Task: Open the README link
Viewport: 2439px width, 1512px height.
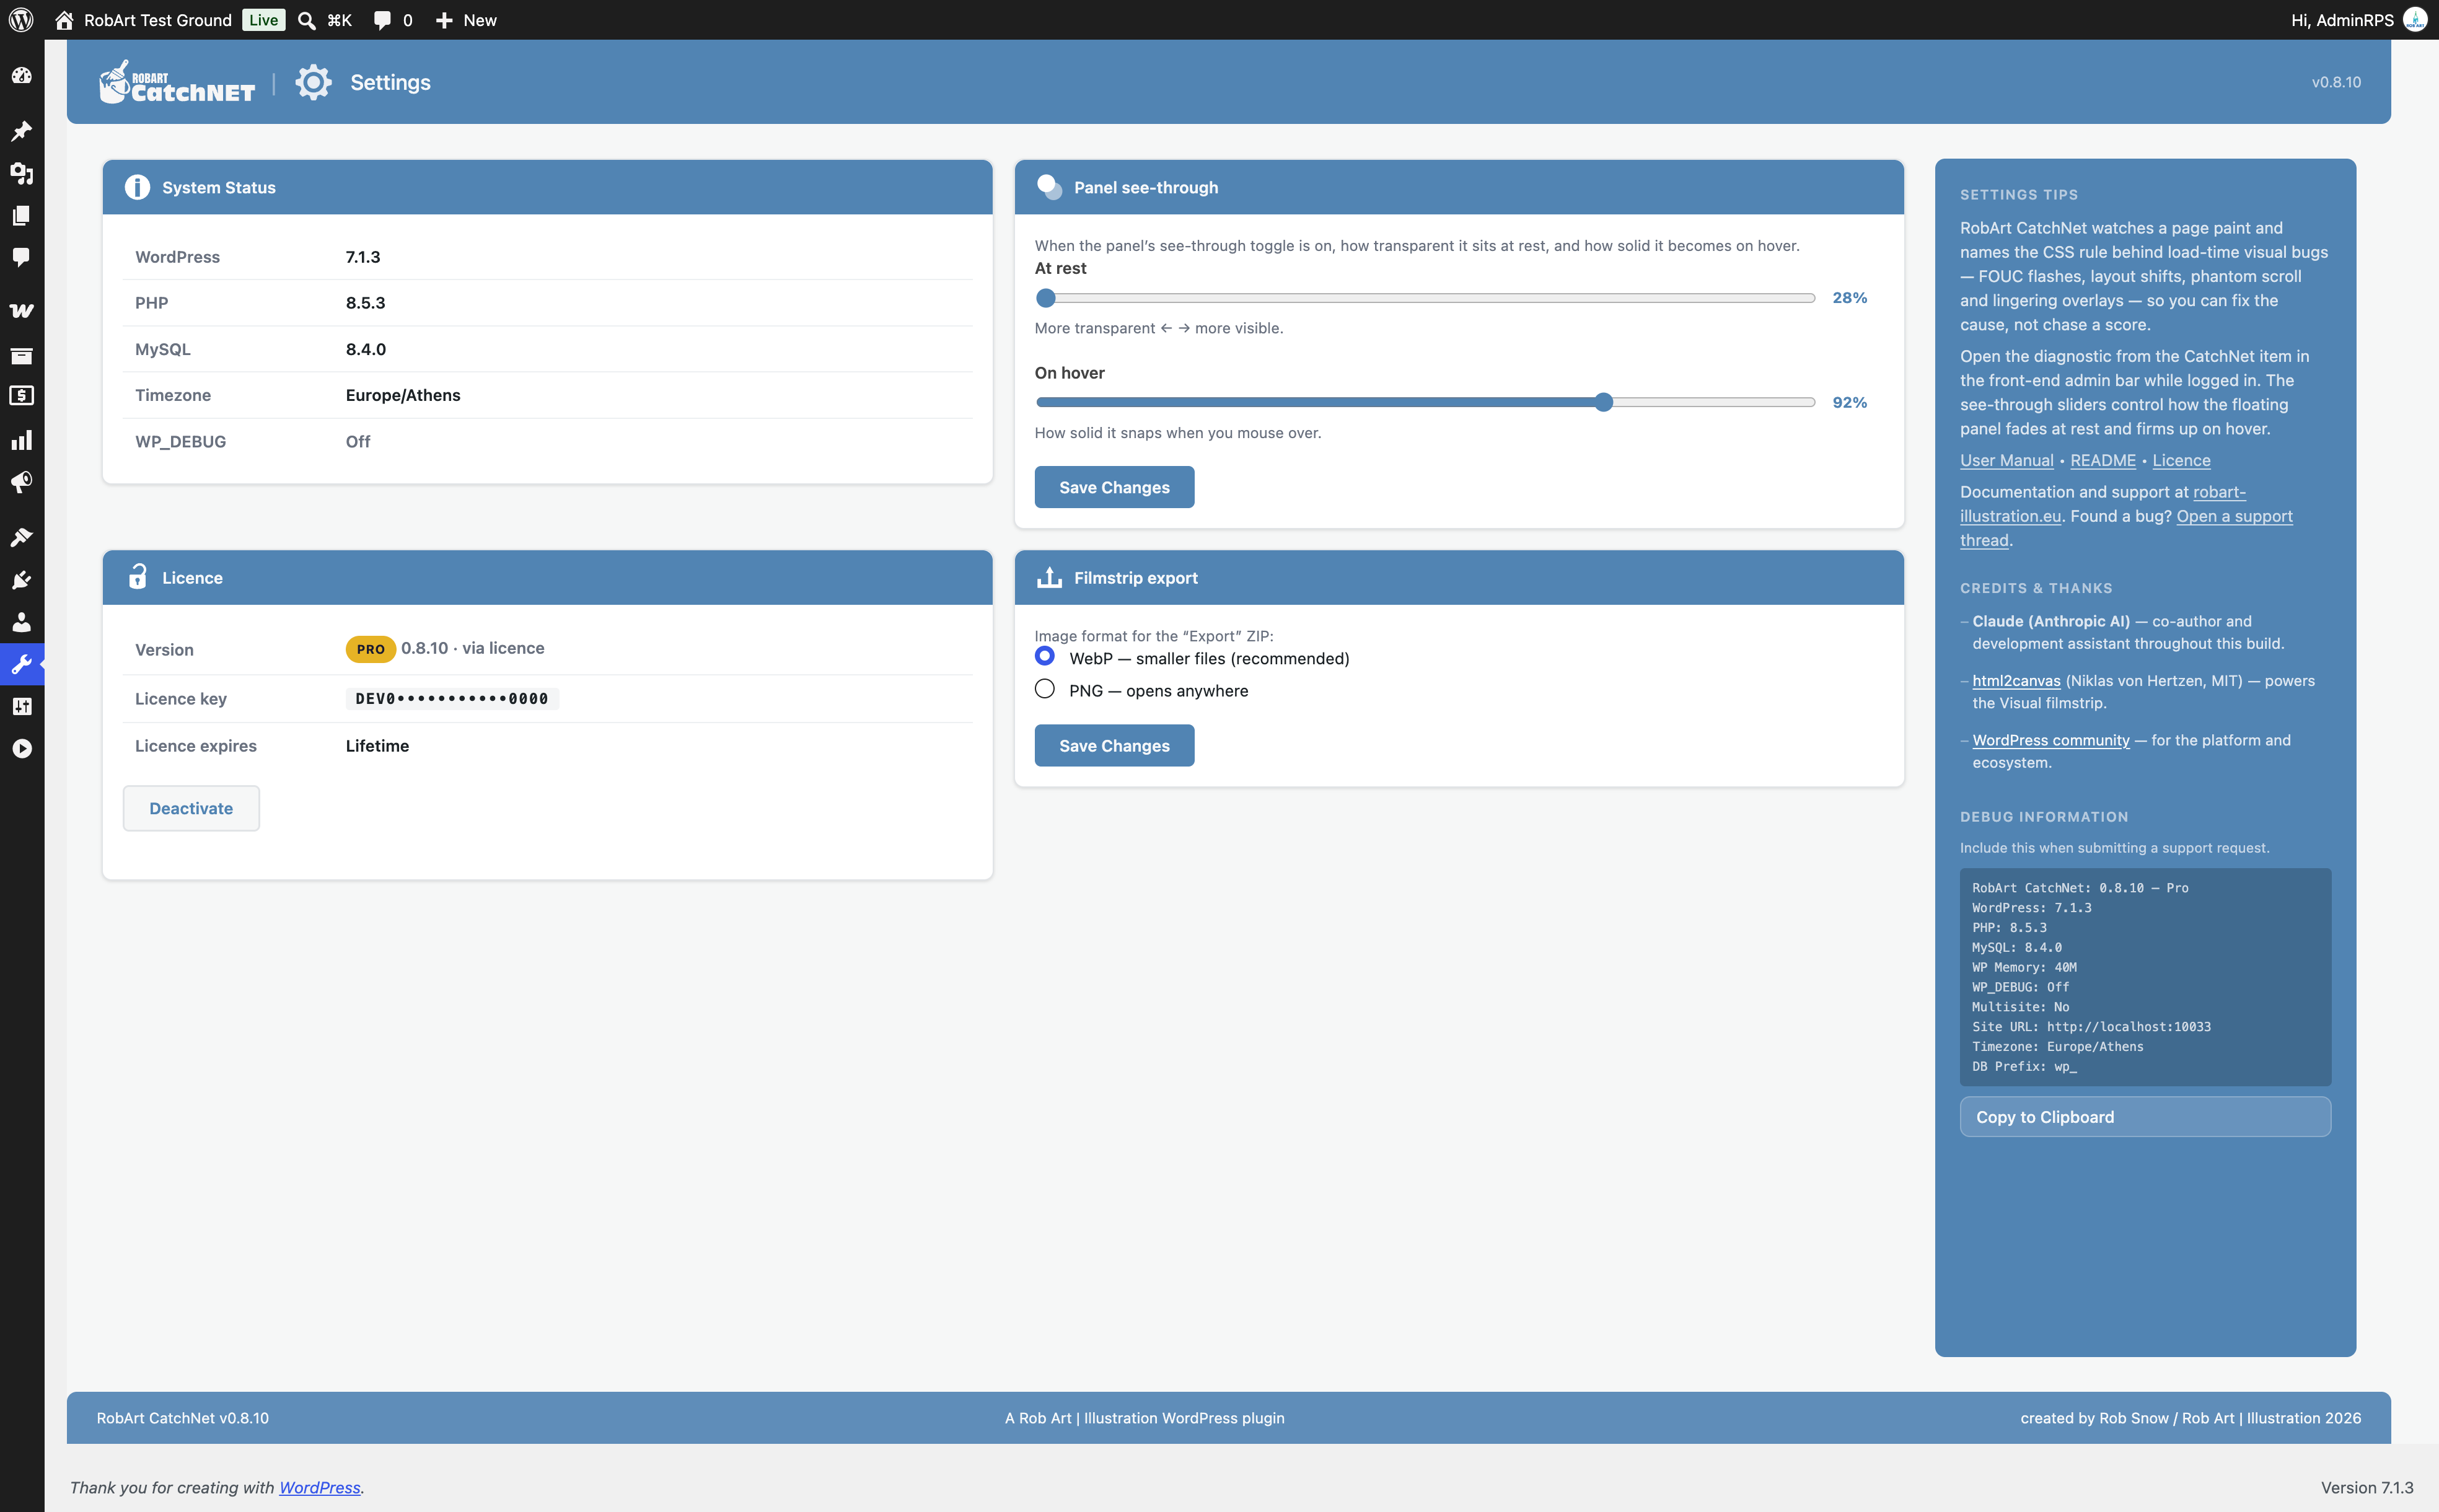Action: click(x=2102, y=460)
